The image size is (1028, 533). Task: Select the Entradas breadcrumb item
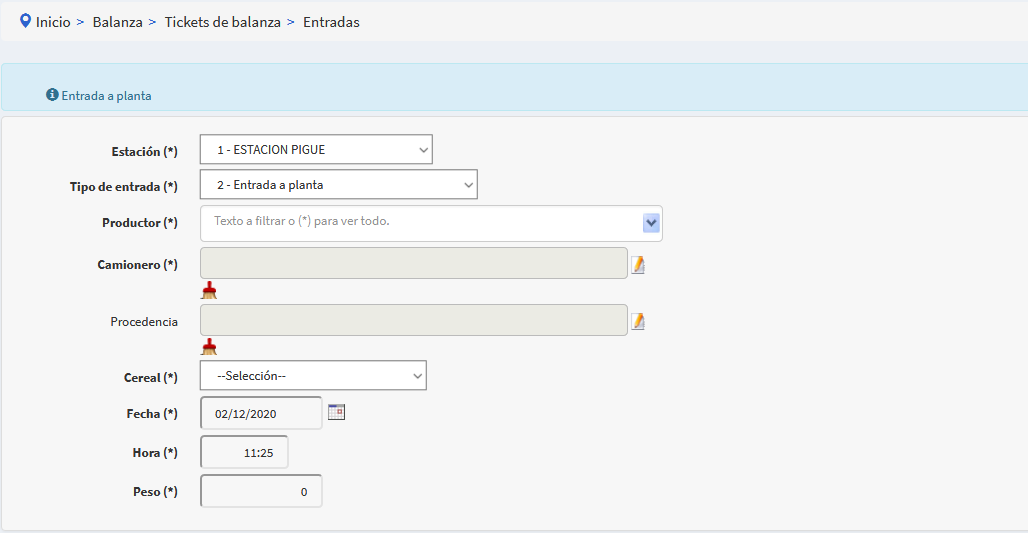click(331, 21)
